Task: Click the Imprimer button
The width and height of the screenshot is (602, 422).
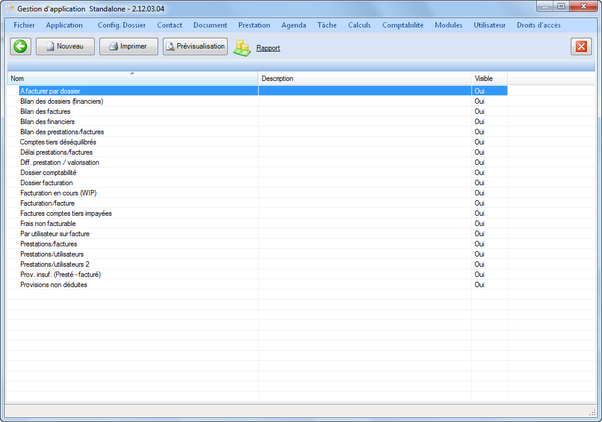Action: point(129,47)
